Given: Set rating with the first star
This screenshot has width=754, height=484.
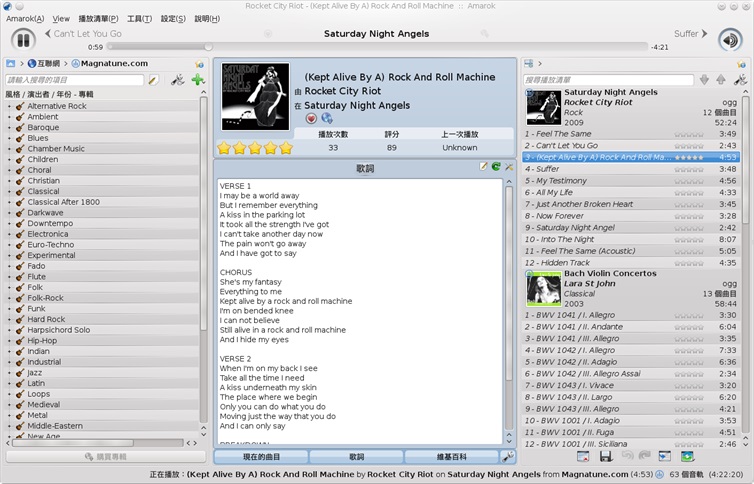Looking at the screenshot, I should coord(224,148).
